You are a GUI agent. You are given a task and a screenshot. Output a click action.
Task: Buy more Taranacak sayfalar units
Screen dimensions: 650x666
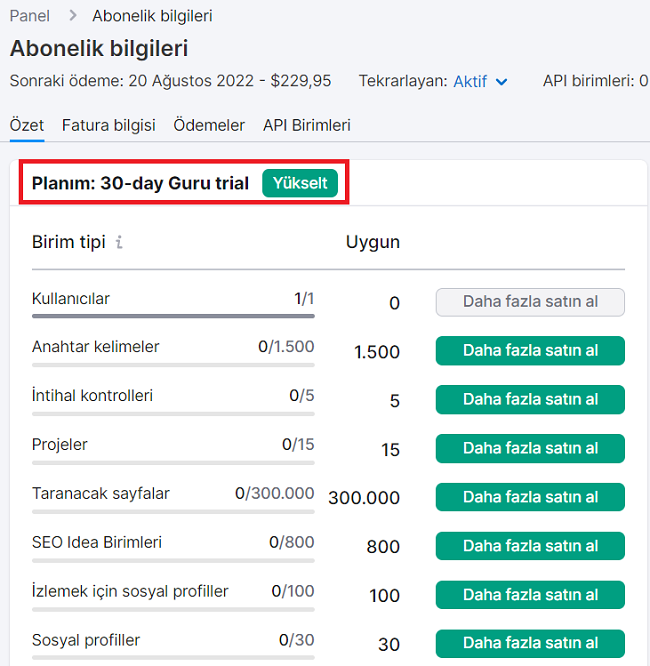pos(530,497)
